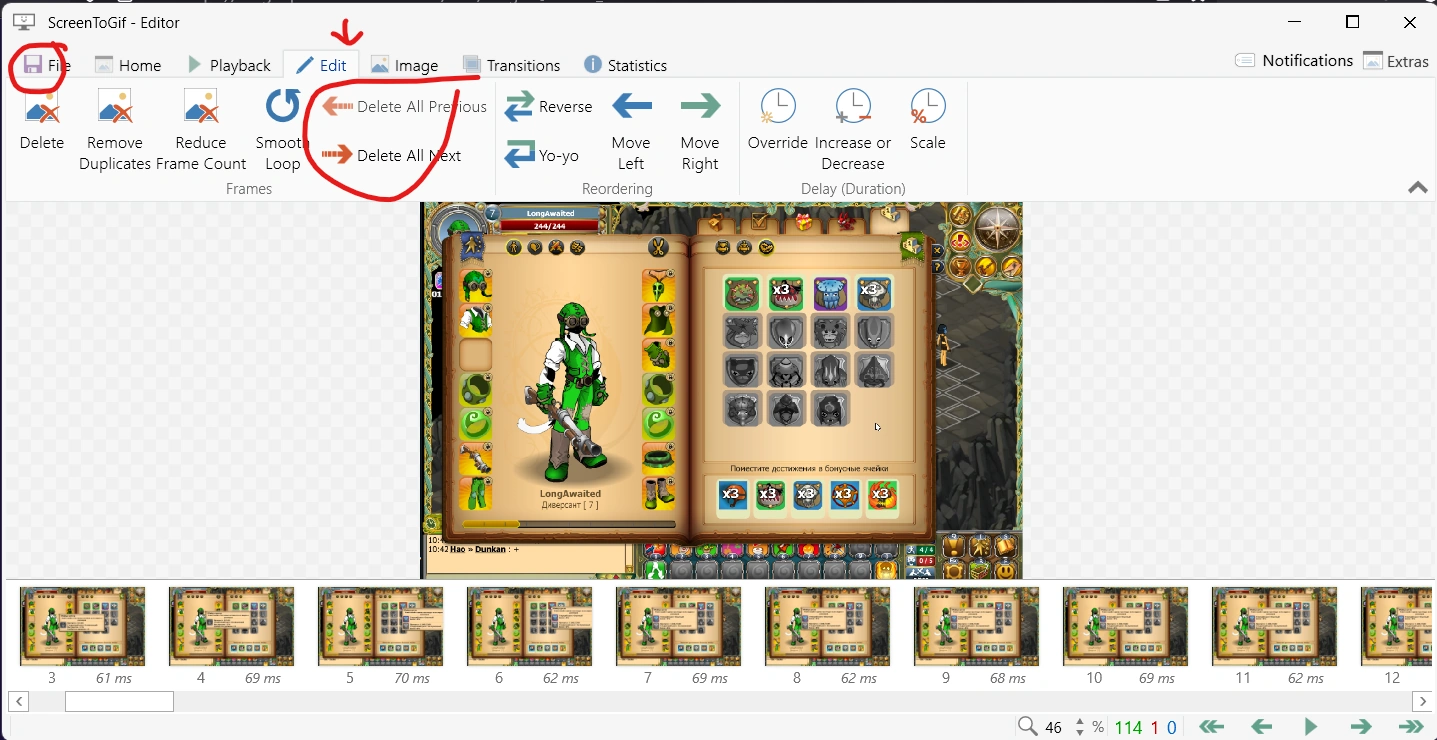Open the Scale delay tool

928,120
